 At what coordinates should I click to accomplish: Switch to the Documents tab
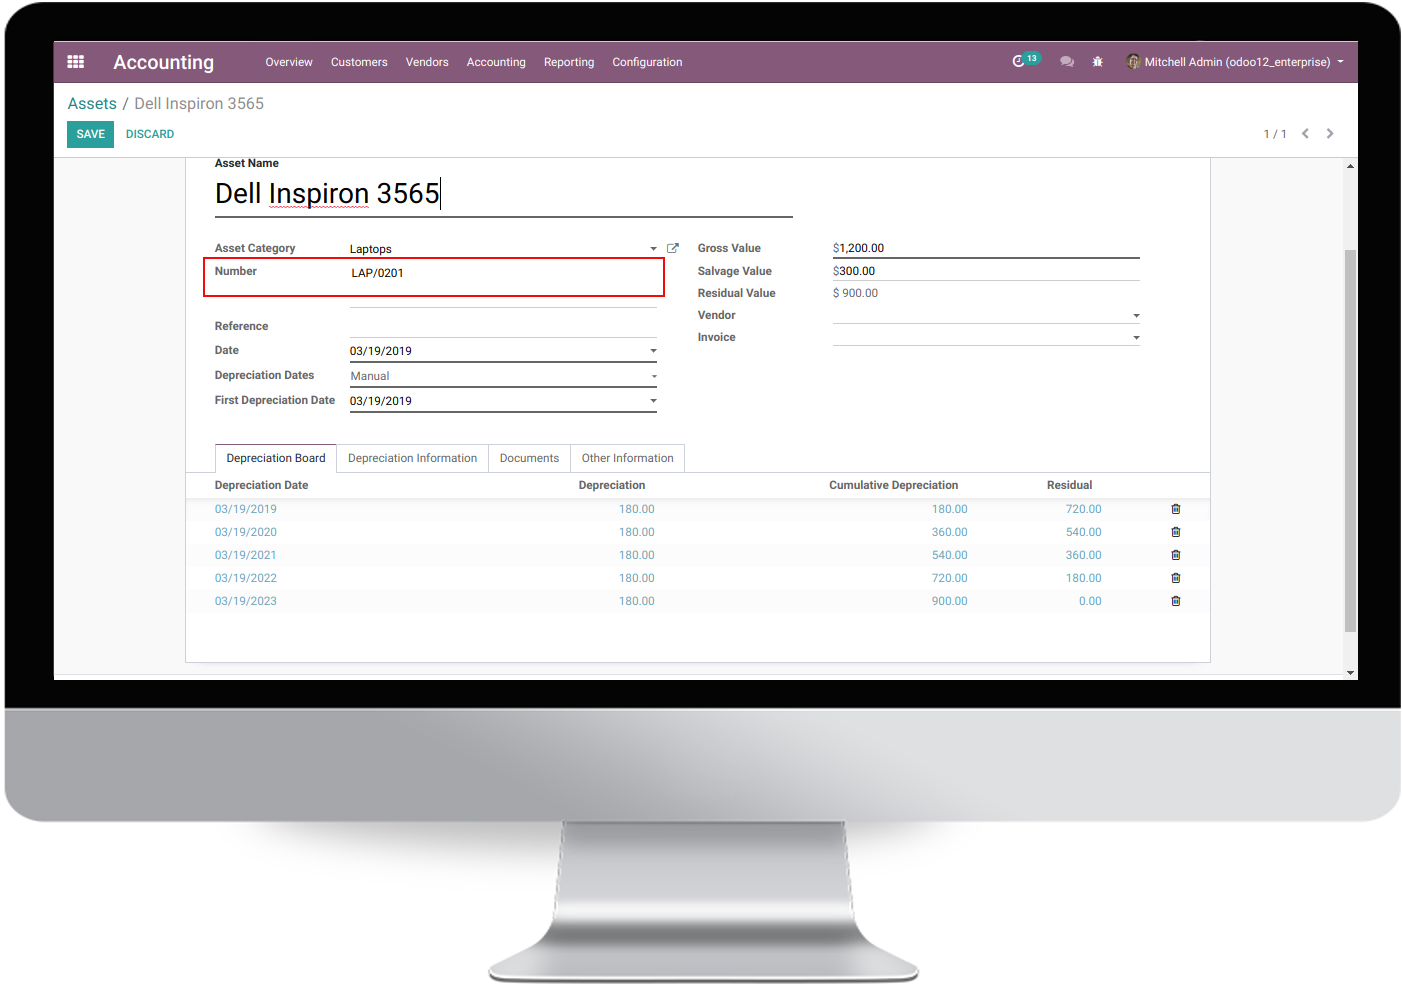(529, 458)
